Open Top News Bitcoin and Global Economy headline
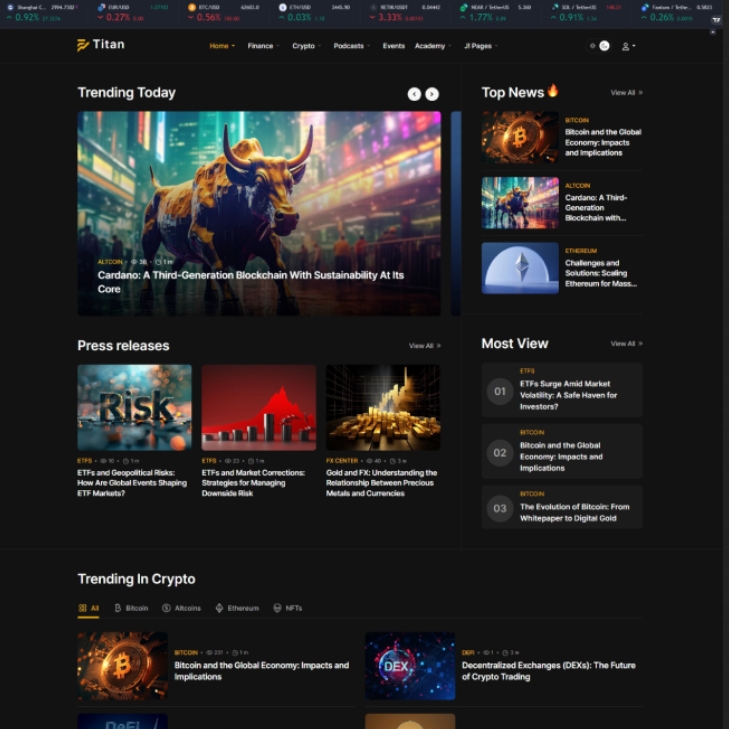Screen dimensions: 729x729 603,142
